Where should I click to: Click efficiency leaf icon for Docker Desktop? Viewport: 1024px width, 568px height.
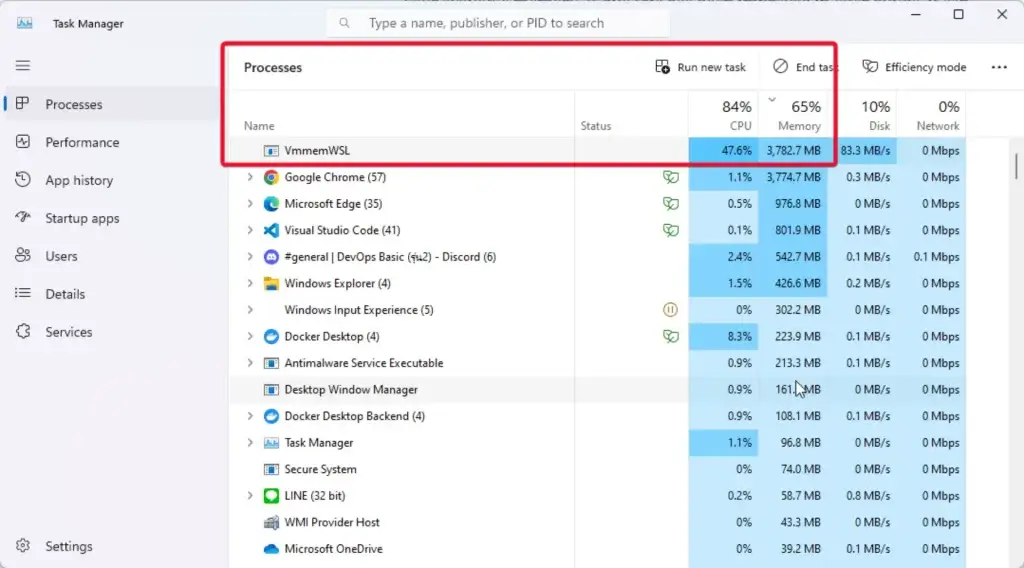(x=671, y=336)
